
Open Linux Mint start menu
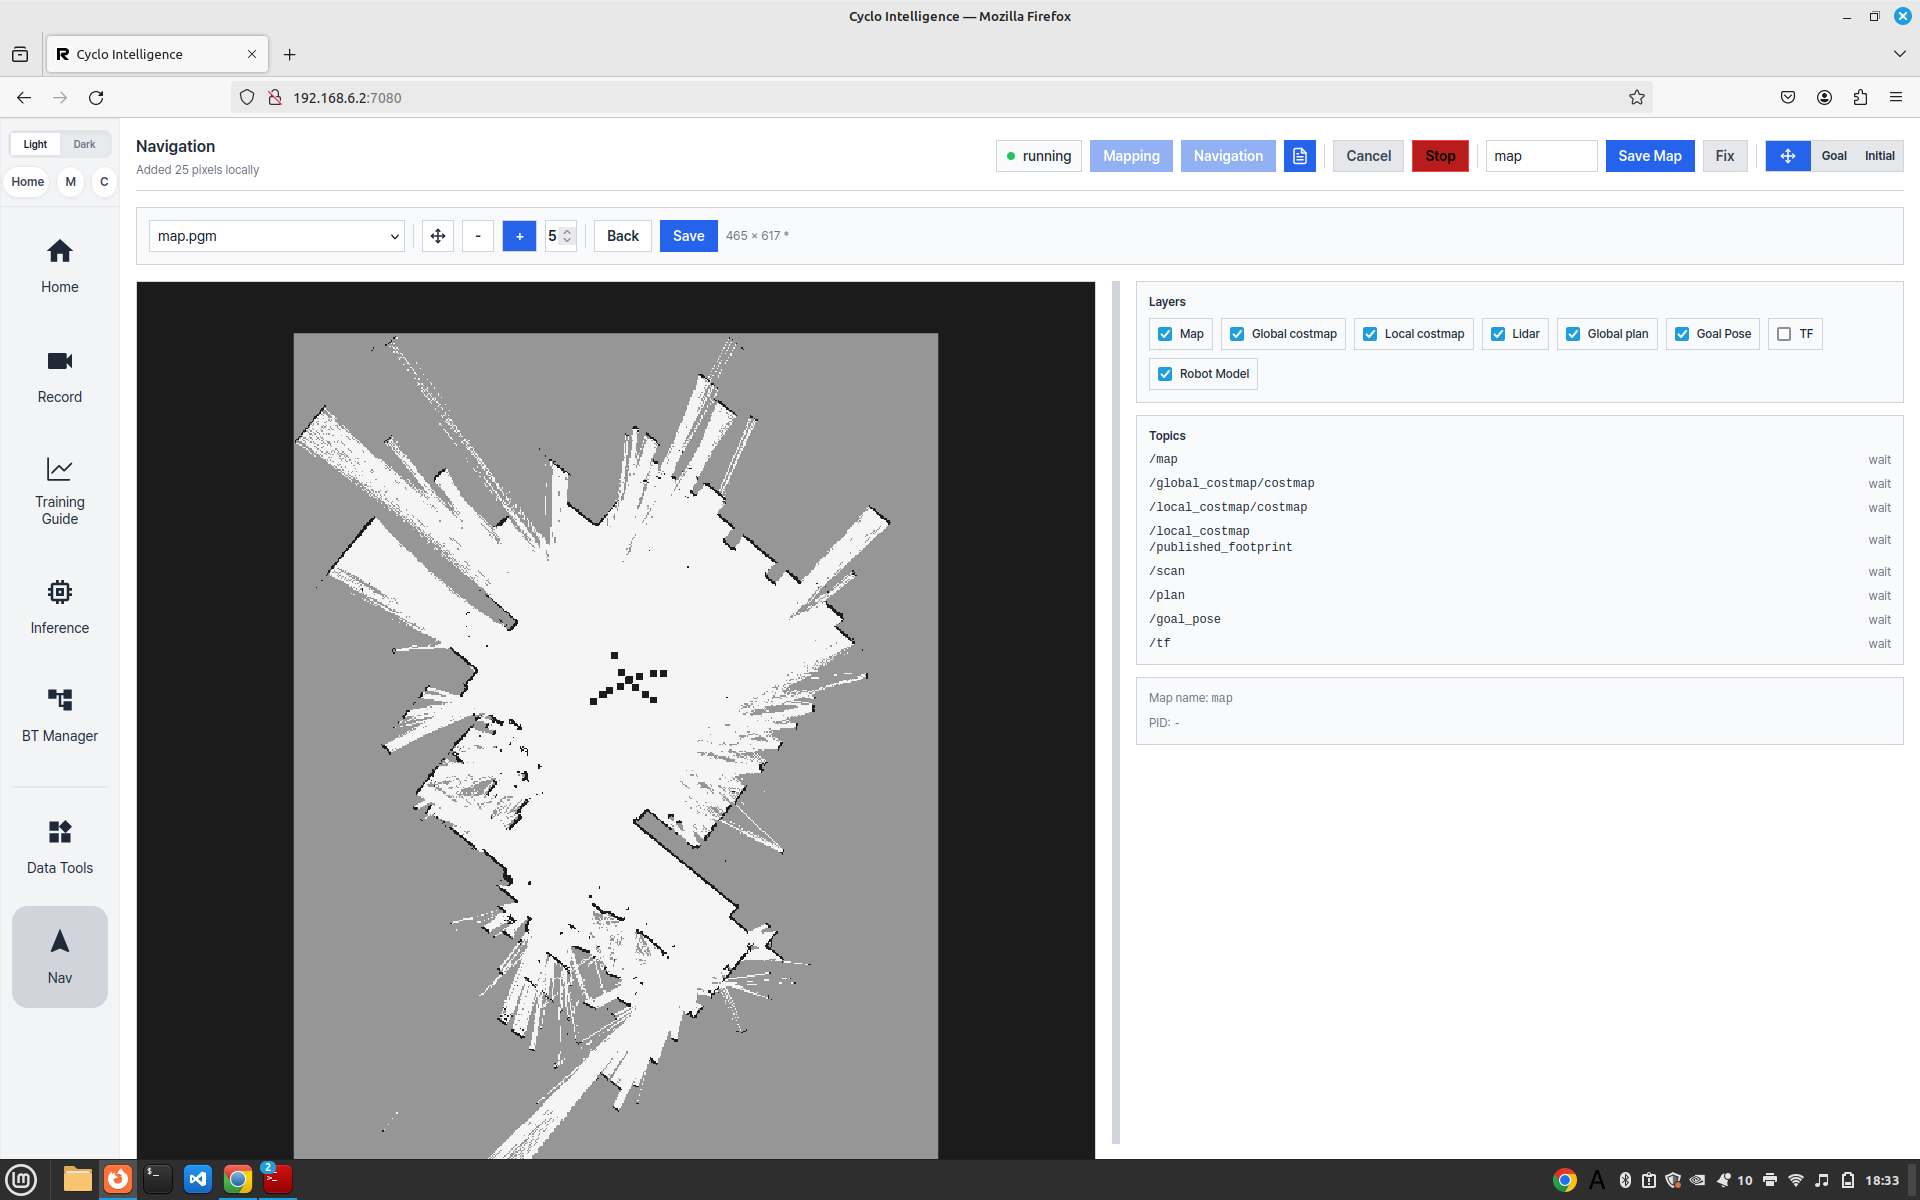coord(21,1180)
